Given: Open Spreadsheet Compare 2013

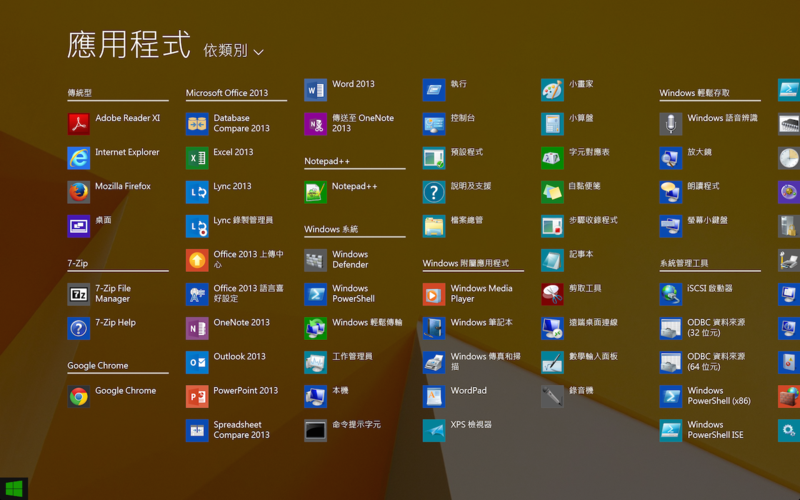Looking at the screenshot, I should coord(197,431).
